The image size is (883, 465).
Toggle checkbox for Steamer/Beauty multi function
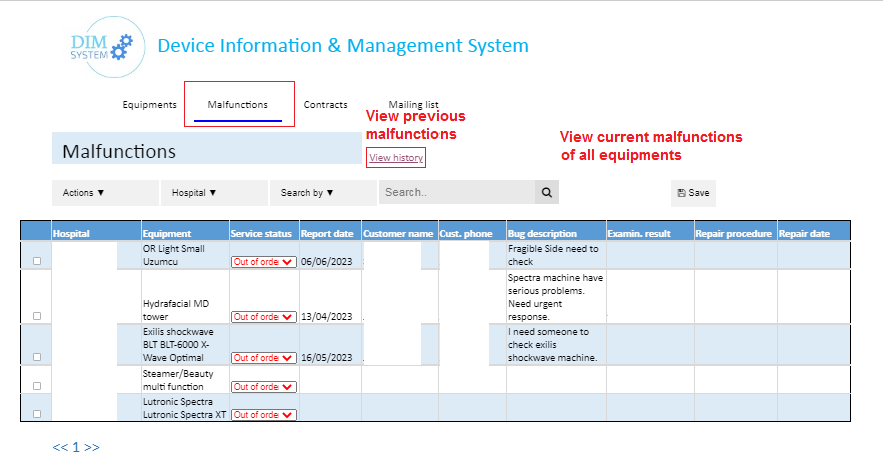(x=37, y=386)
